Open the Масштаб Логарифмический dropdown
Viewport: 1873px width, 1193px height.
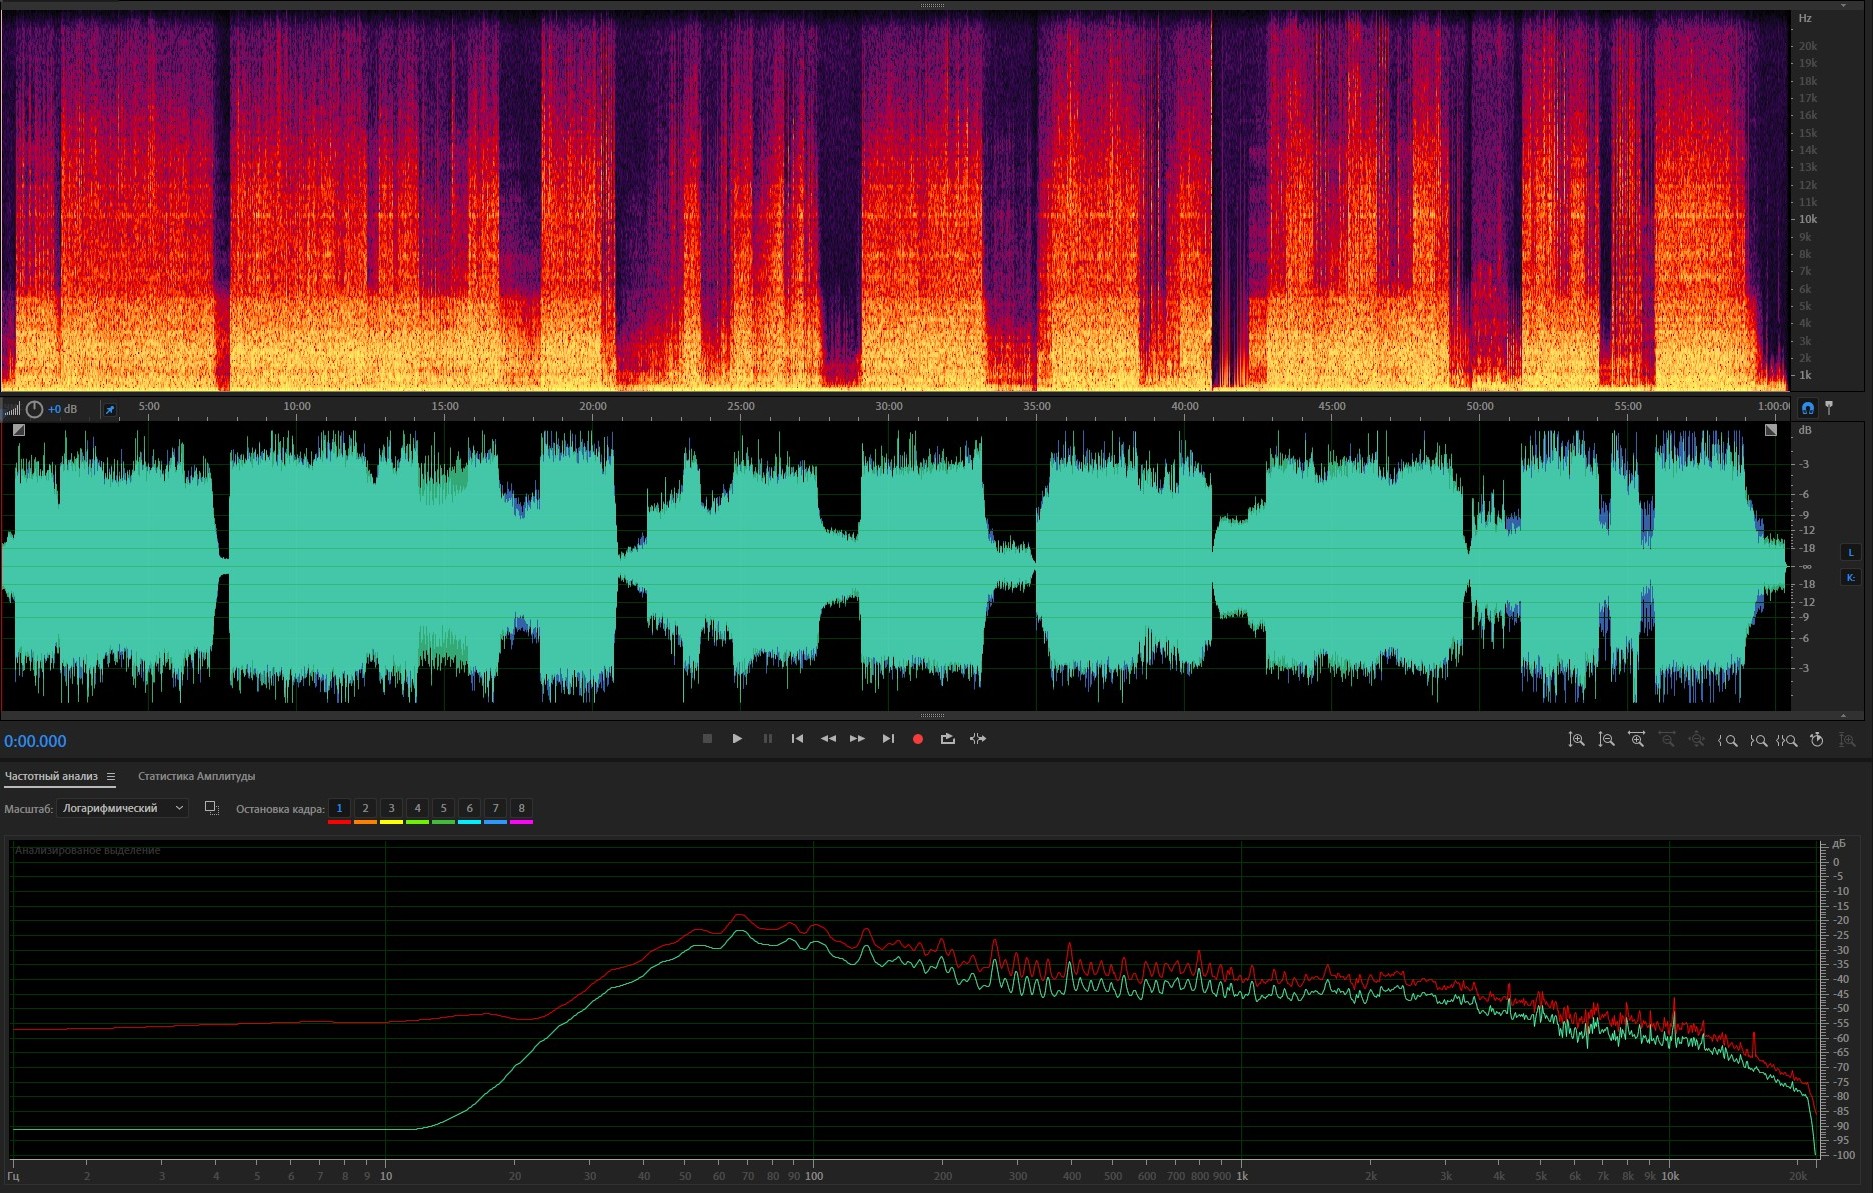[122, 808]
